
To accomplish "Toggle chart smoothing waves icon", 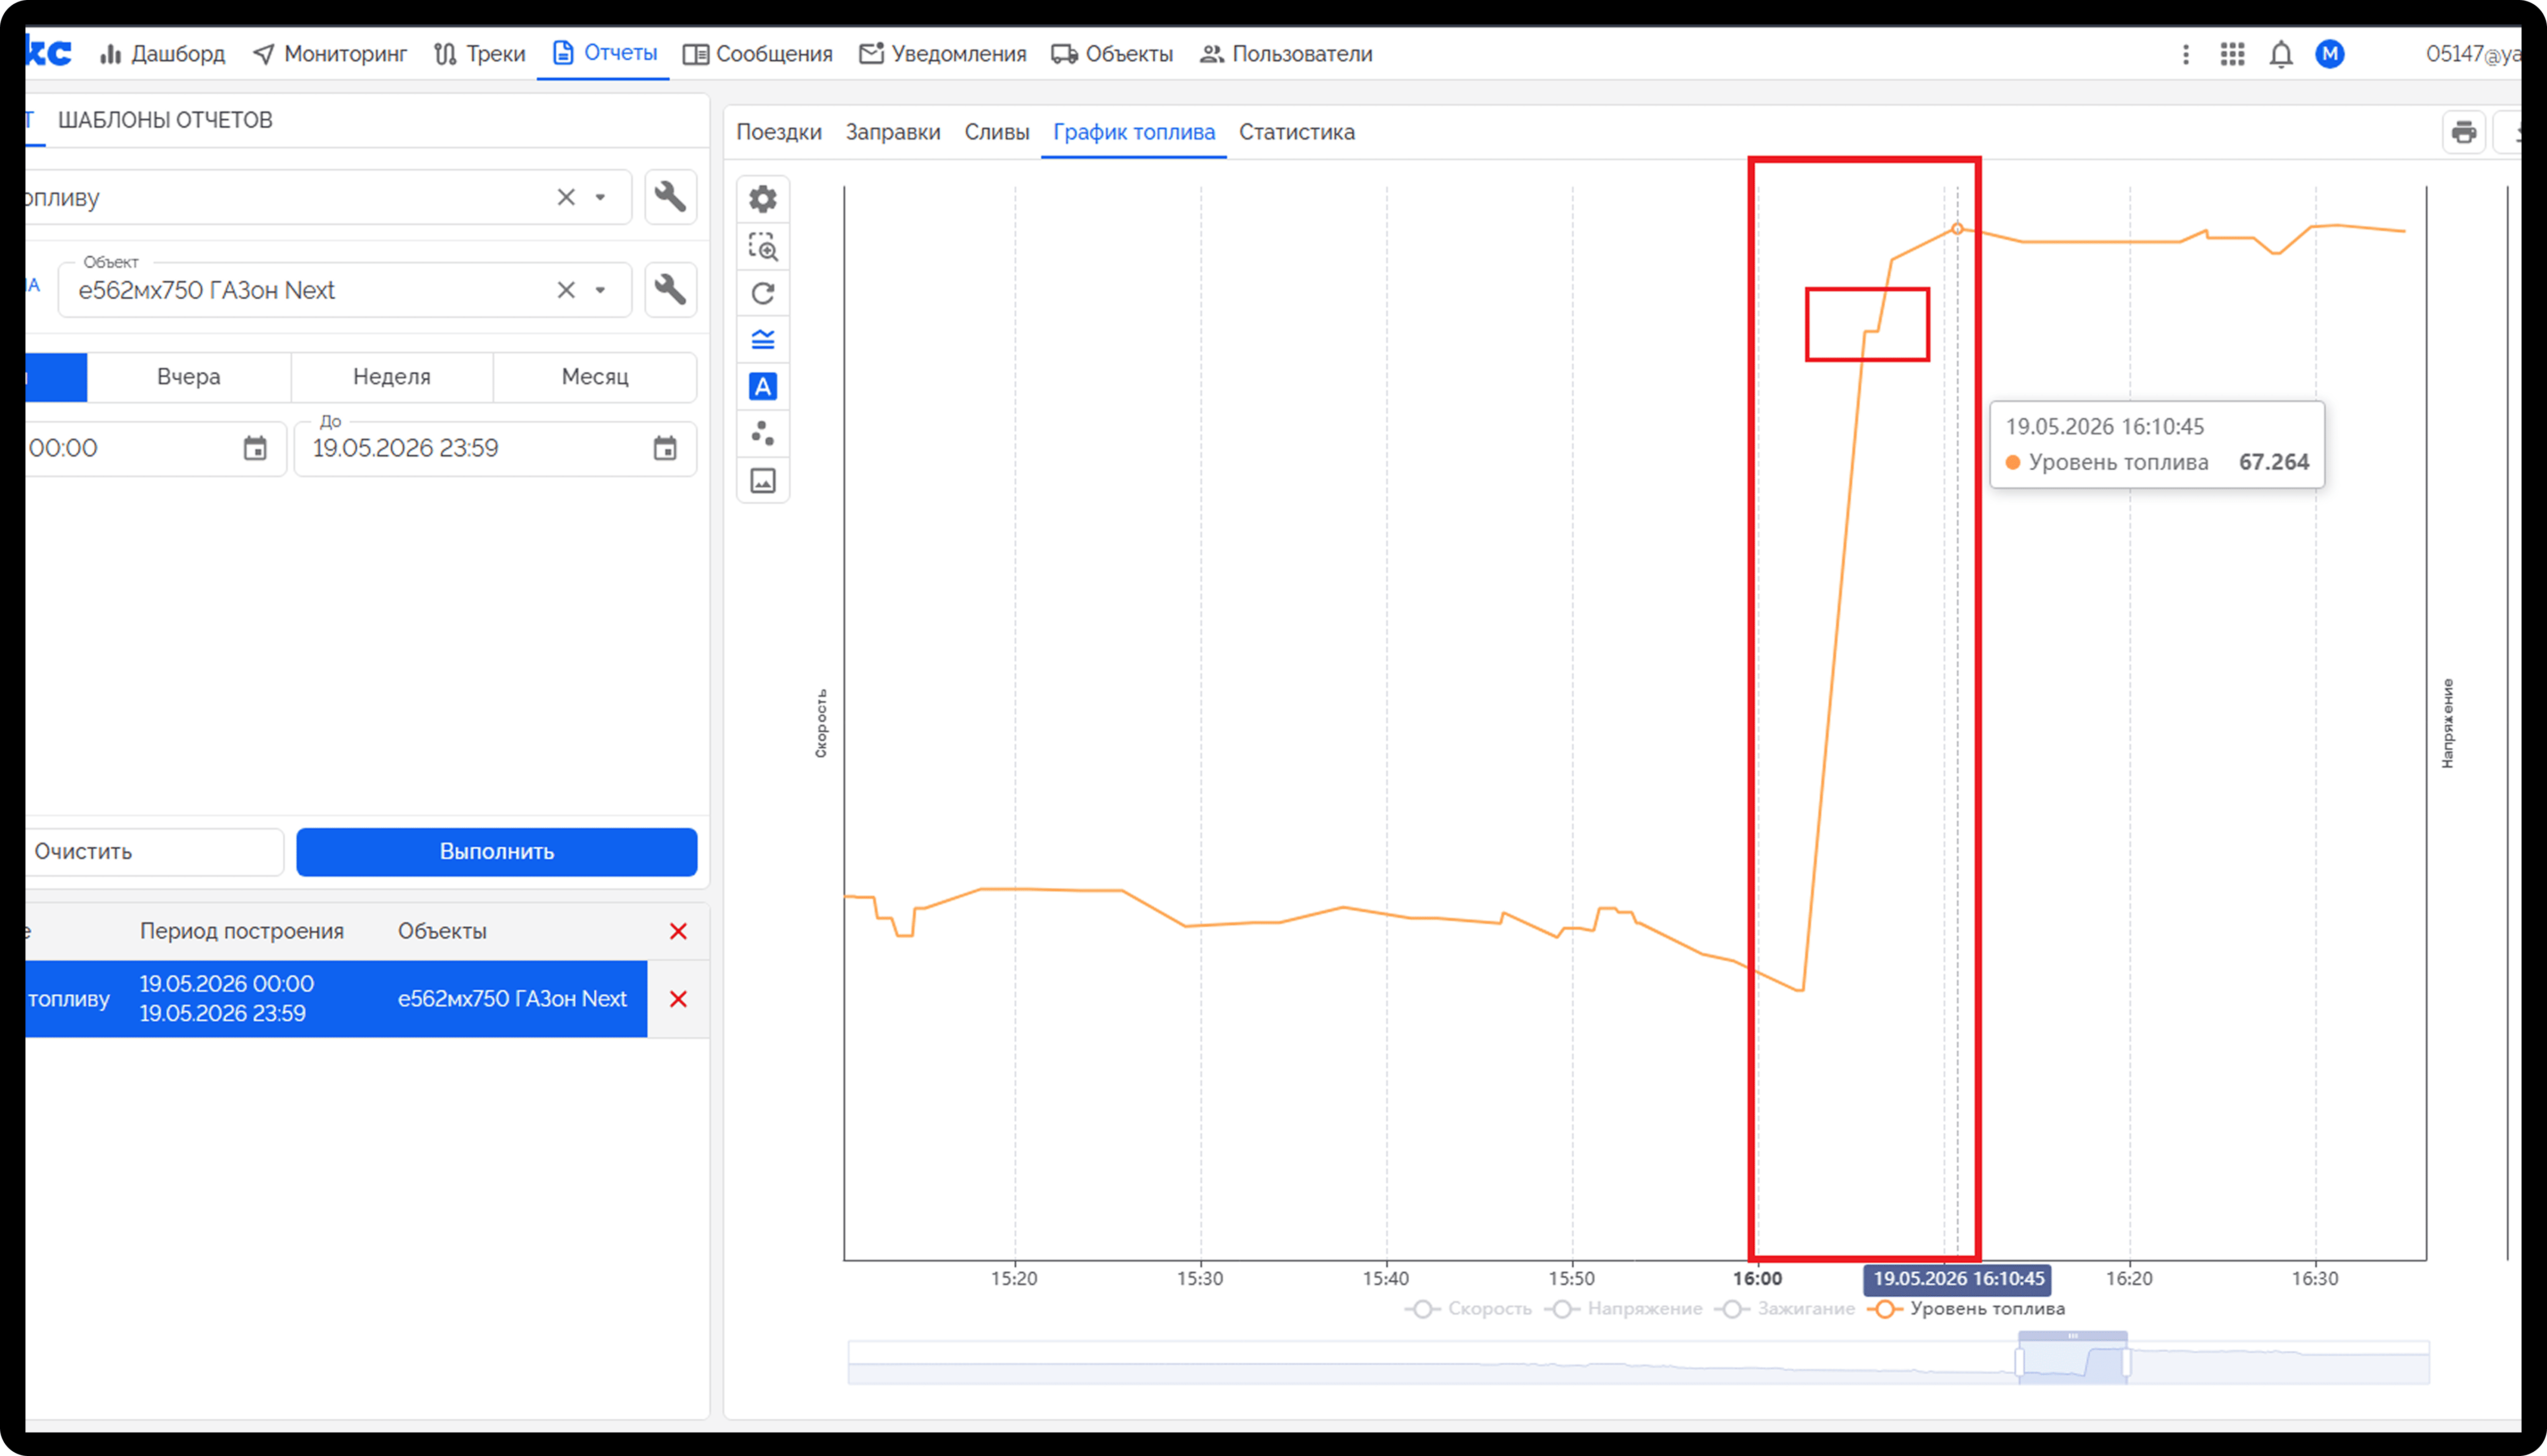I will [x=763, y=340].
